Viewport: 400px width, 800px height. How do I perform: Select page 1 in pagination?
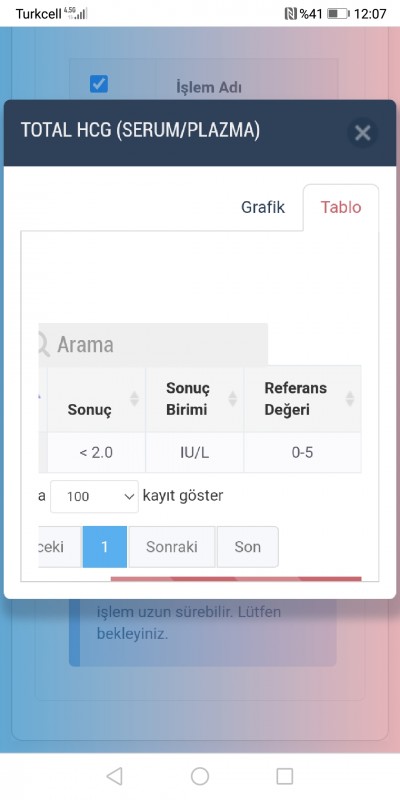coord(105,547)
